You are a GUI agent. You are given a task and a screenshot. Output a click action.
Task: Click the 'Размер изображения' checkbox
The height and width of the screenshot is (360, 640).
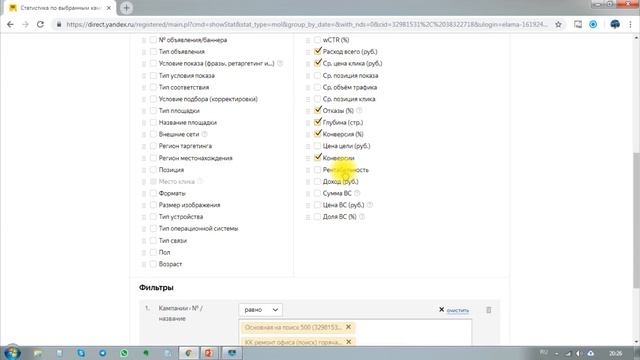pos(153,204)
